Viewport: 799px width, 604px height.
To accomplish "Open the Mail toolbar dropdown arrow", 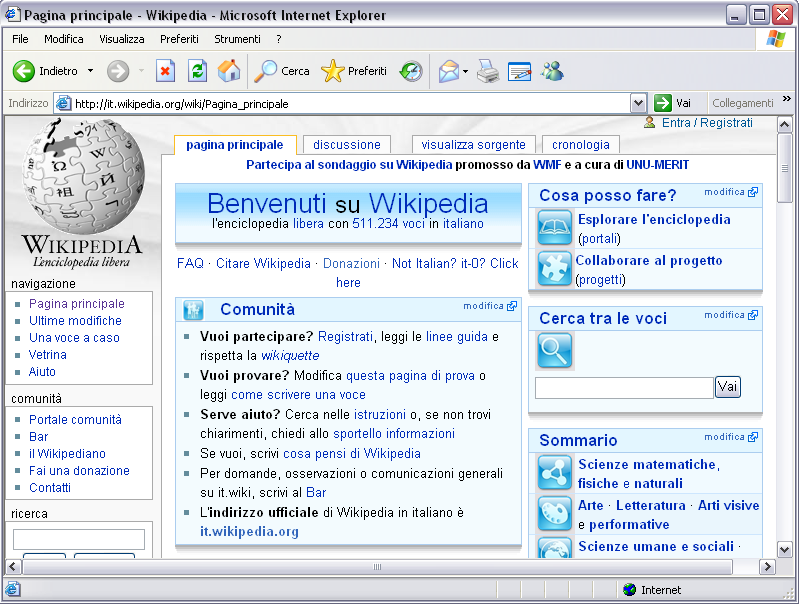I will (465, 72).
